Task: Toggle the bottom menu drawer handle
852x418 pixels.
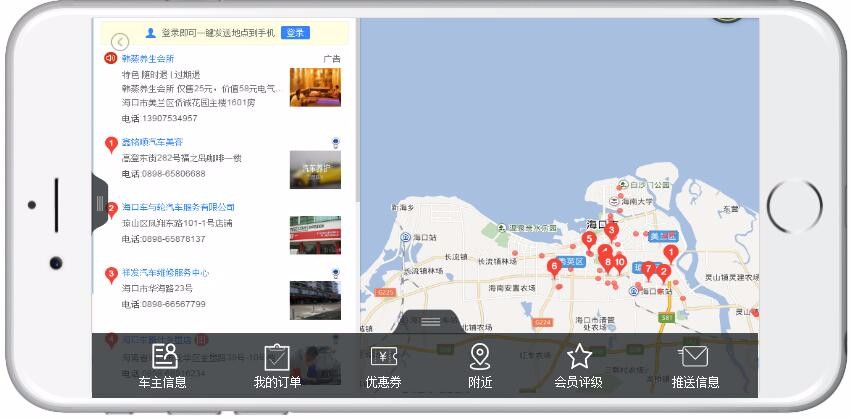Action: click(x=430, y=321)
